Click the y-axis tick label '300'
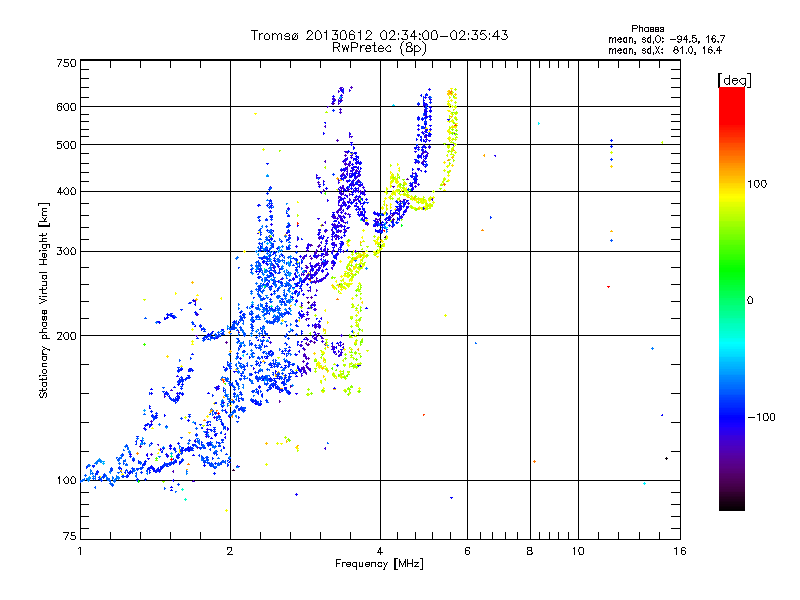Image resolution: width=800 pixels, height=600 pixels. [66, 252]
